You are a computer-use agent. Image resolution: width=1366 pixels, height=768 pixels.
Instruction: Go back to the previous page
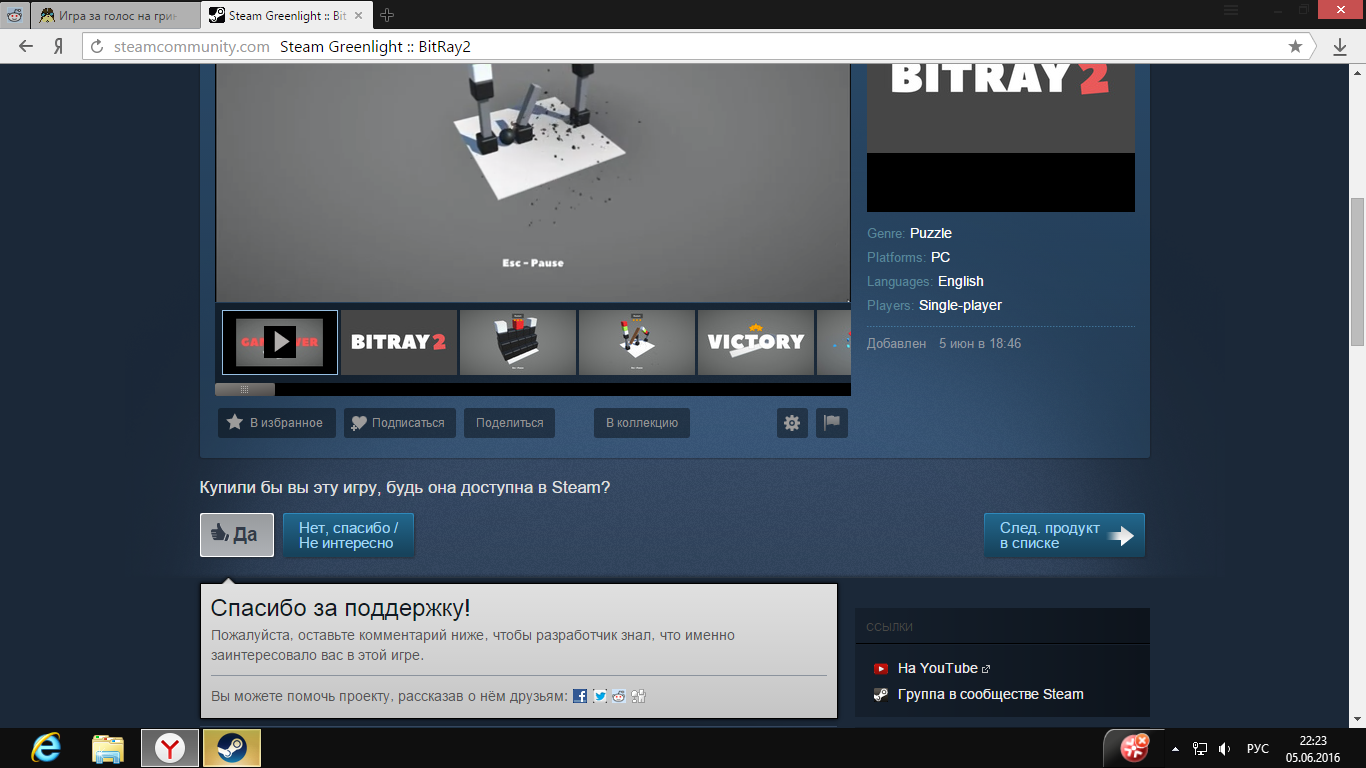point(26,46)
